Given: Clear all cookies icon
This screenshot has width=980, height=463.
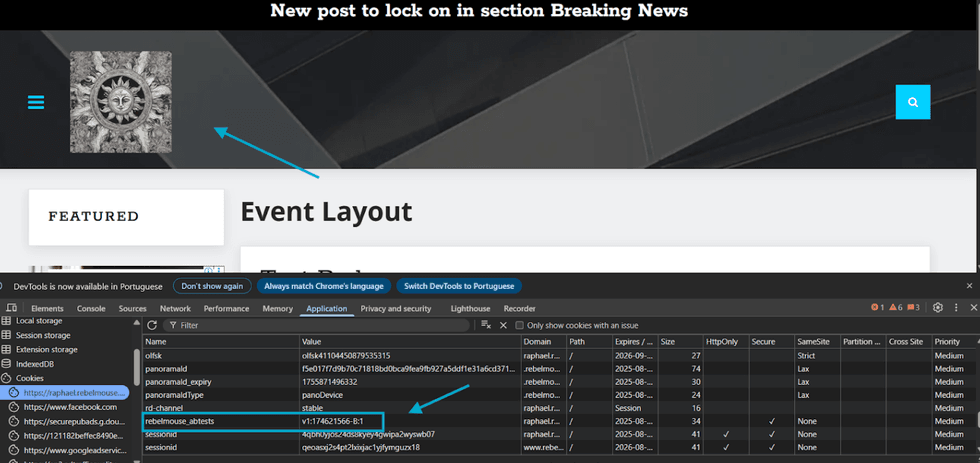Looking at the screenshot, I should 486,325.
